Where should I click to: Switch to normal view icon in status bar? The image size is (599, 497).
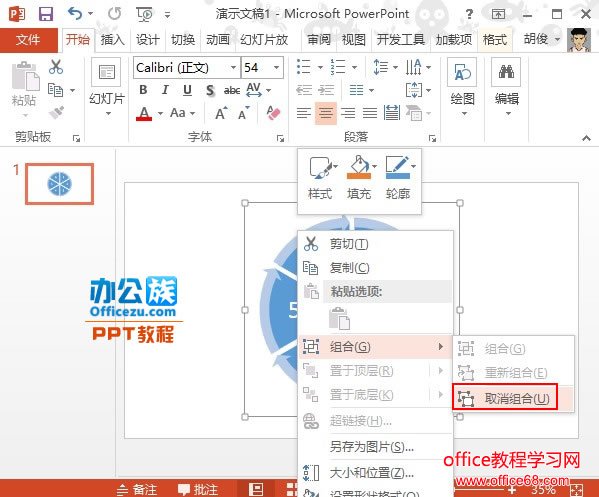(x=256, y=489)
